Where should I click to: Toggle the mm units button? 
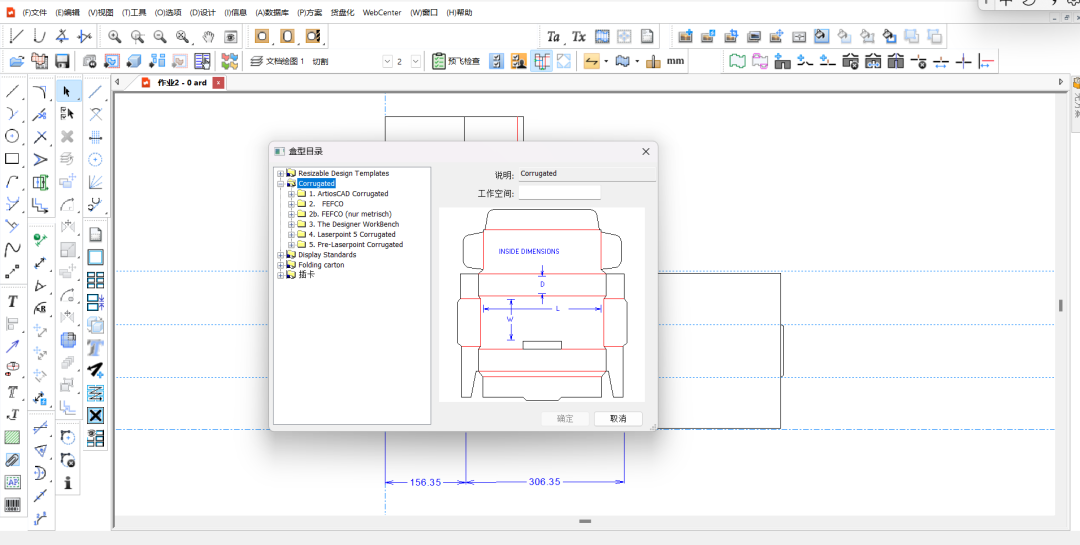pos(676,62)
